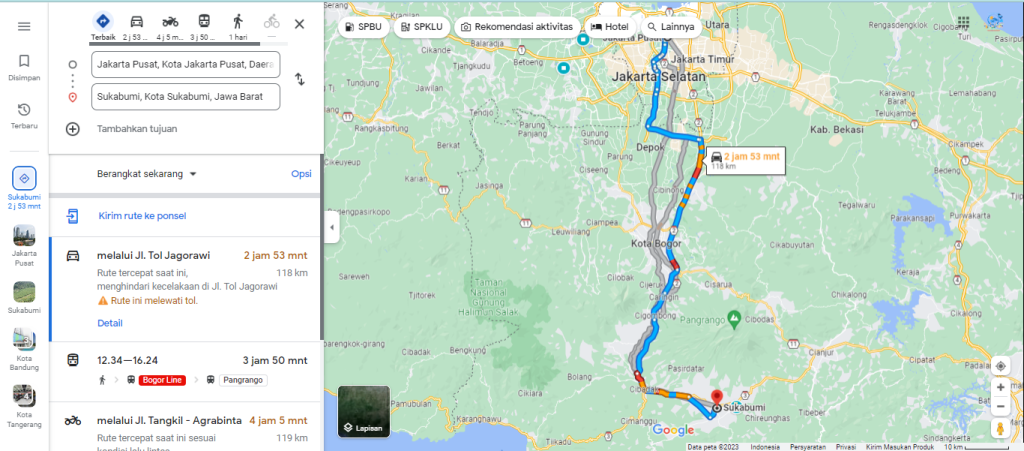The height and width of the screenshot is (451, 1024).
Task: Zoom in using the plus control
Action: 1000,387
